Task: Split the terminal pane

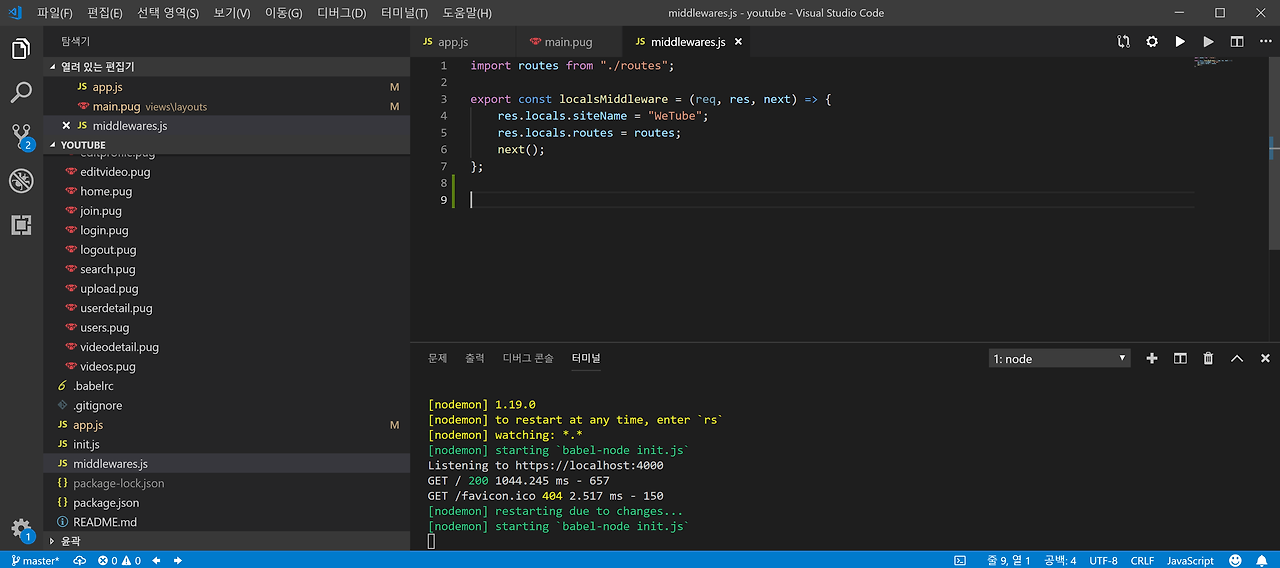Action: coord(1180,358)
